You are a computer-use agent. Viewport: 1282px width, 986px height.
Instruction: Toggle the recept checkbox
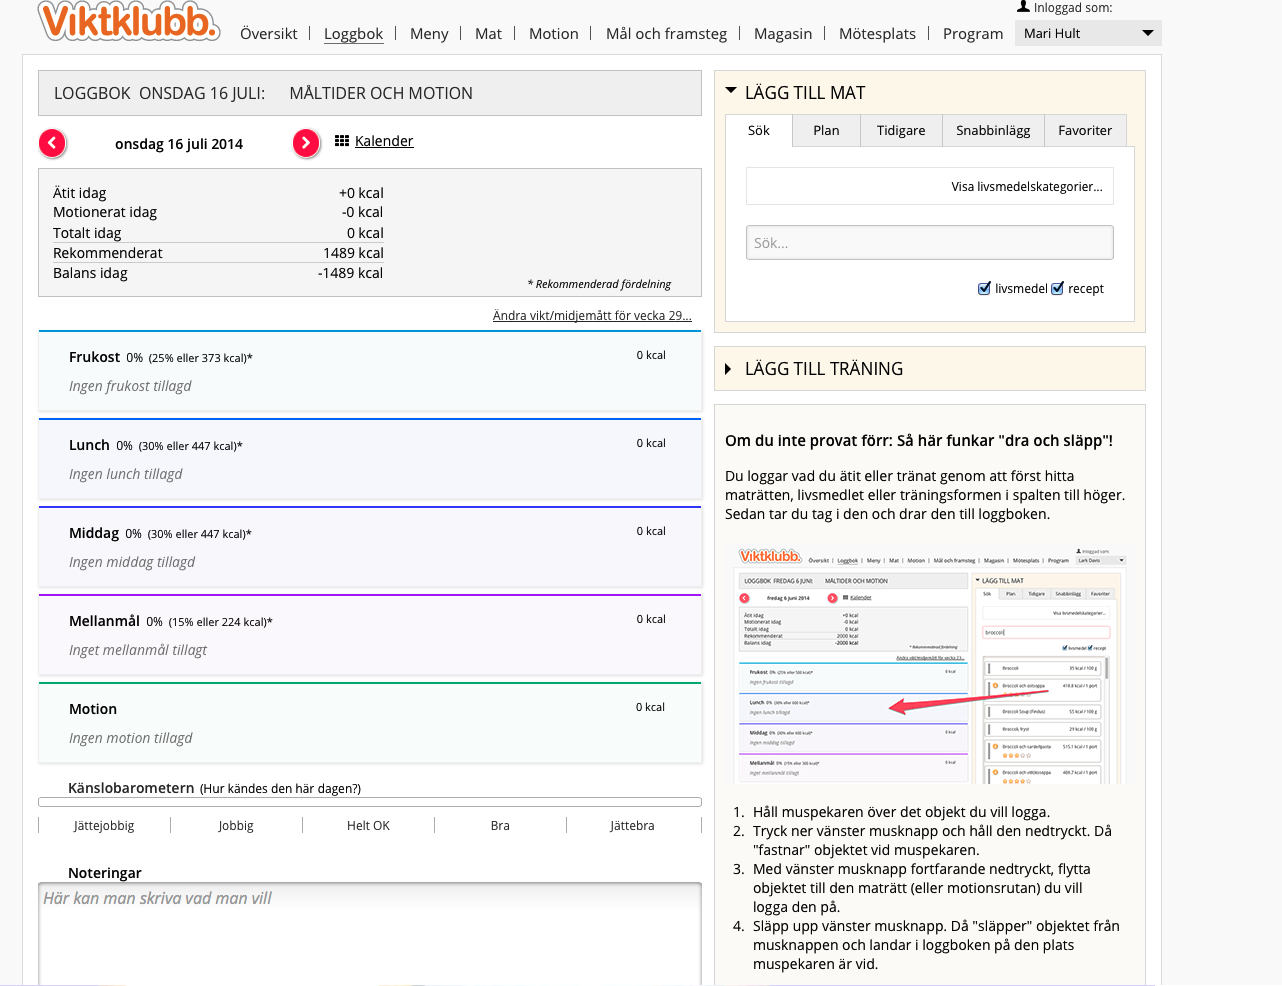(1057, 289)
